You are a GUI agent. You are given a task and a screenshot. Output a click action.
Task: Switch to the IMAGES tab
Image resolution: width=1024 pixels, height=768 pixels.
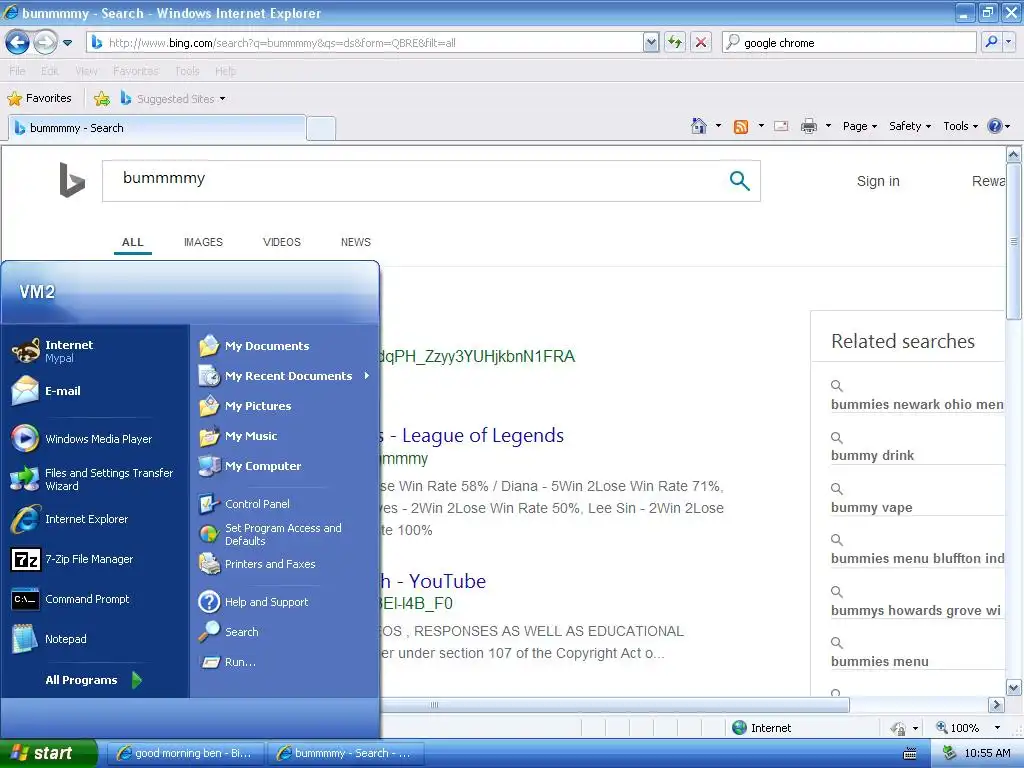[x=203, y=242]
